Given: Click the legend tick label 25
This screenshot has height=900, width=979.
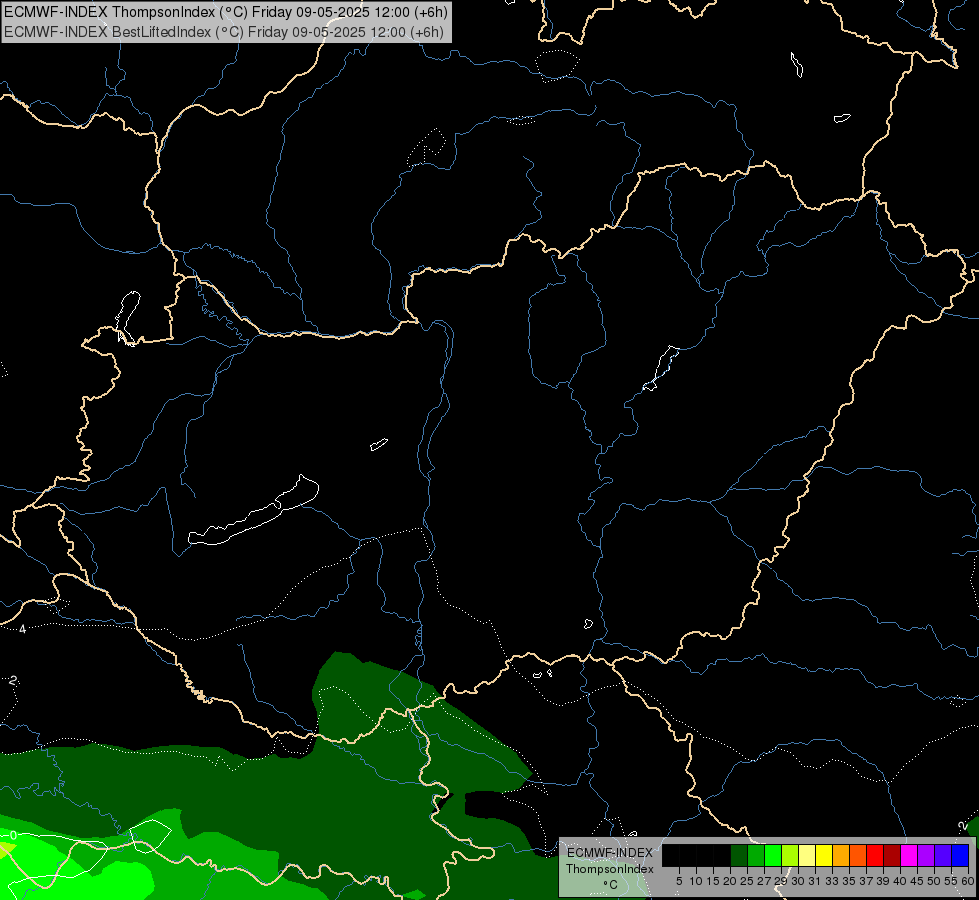Looking at the screenshot, I should pos(747,881).
